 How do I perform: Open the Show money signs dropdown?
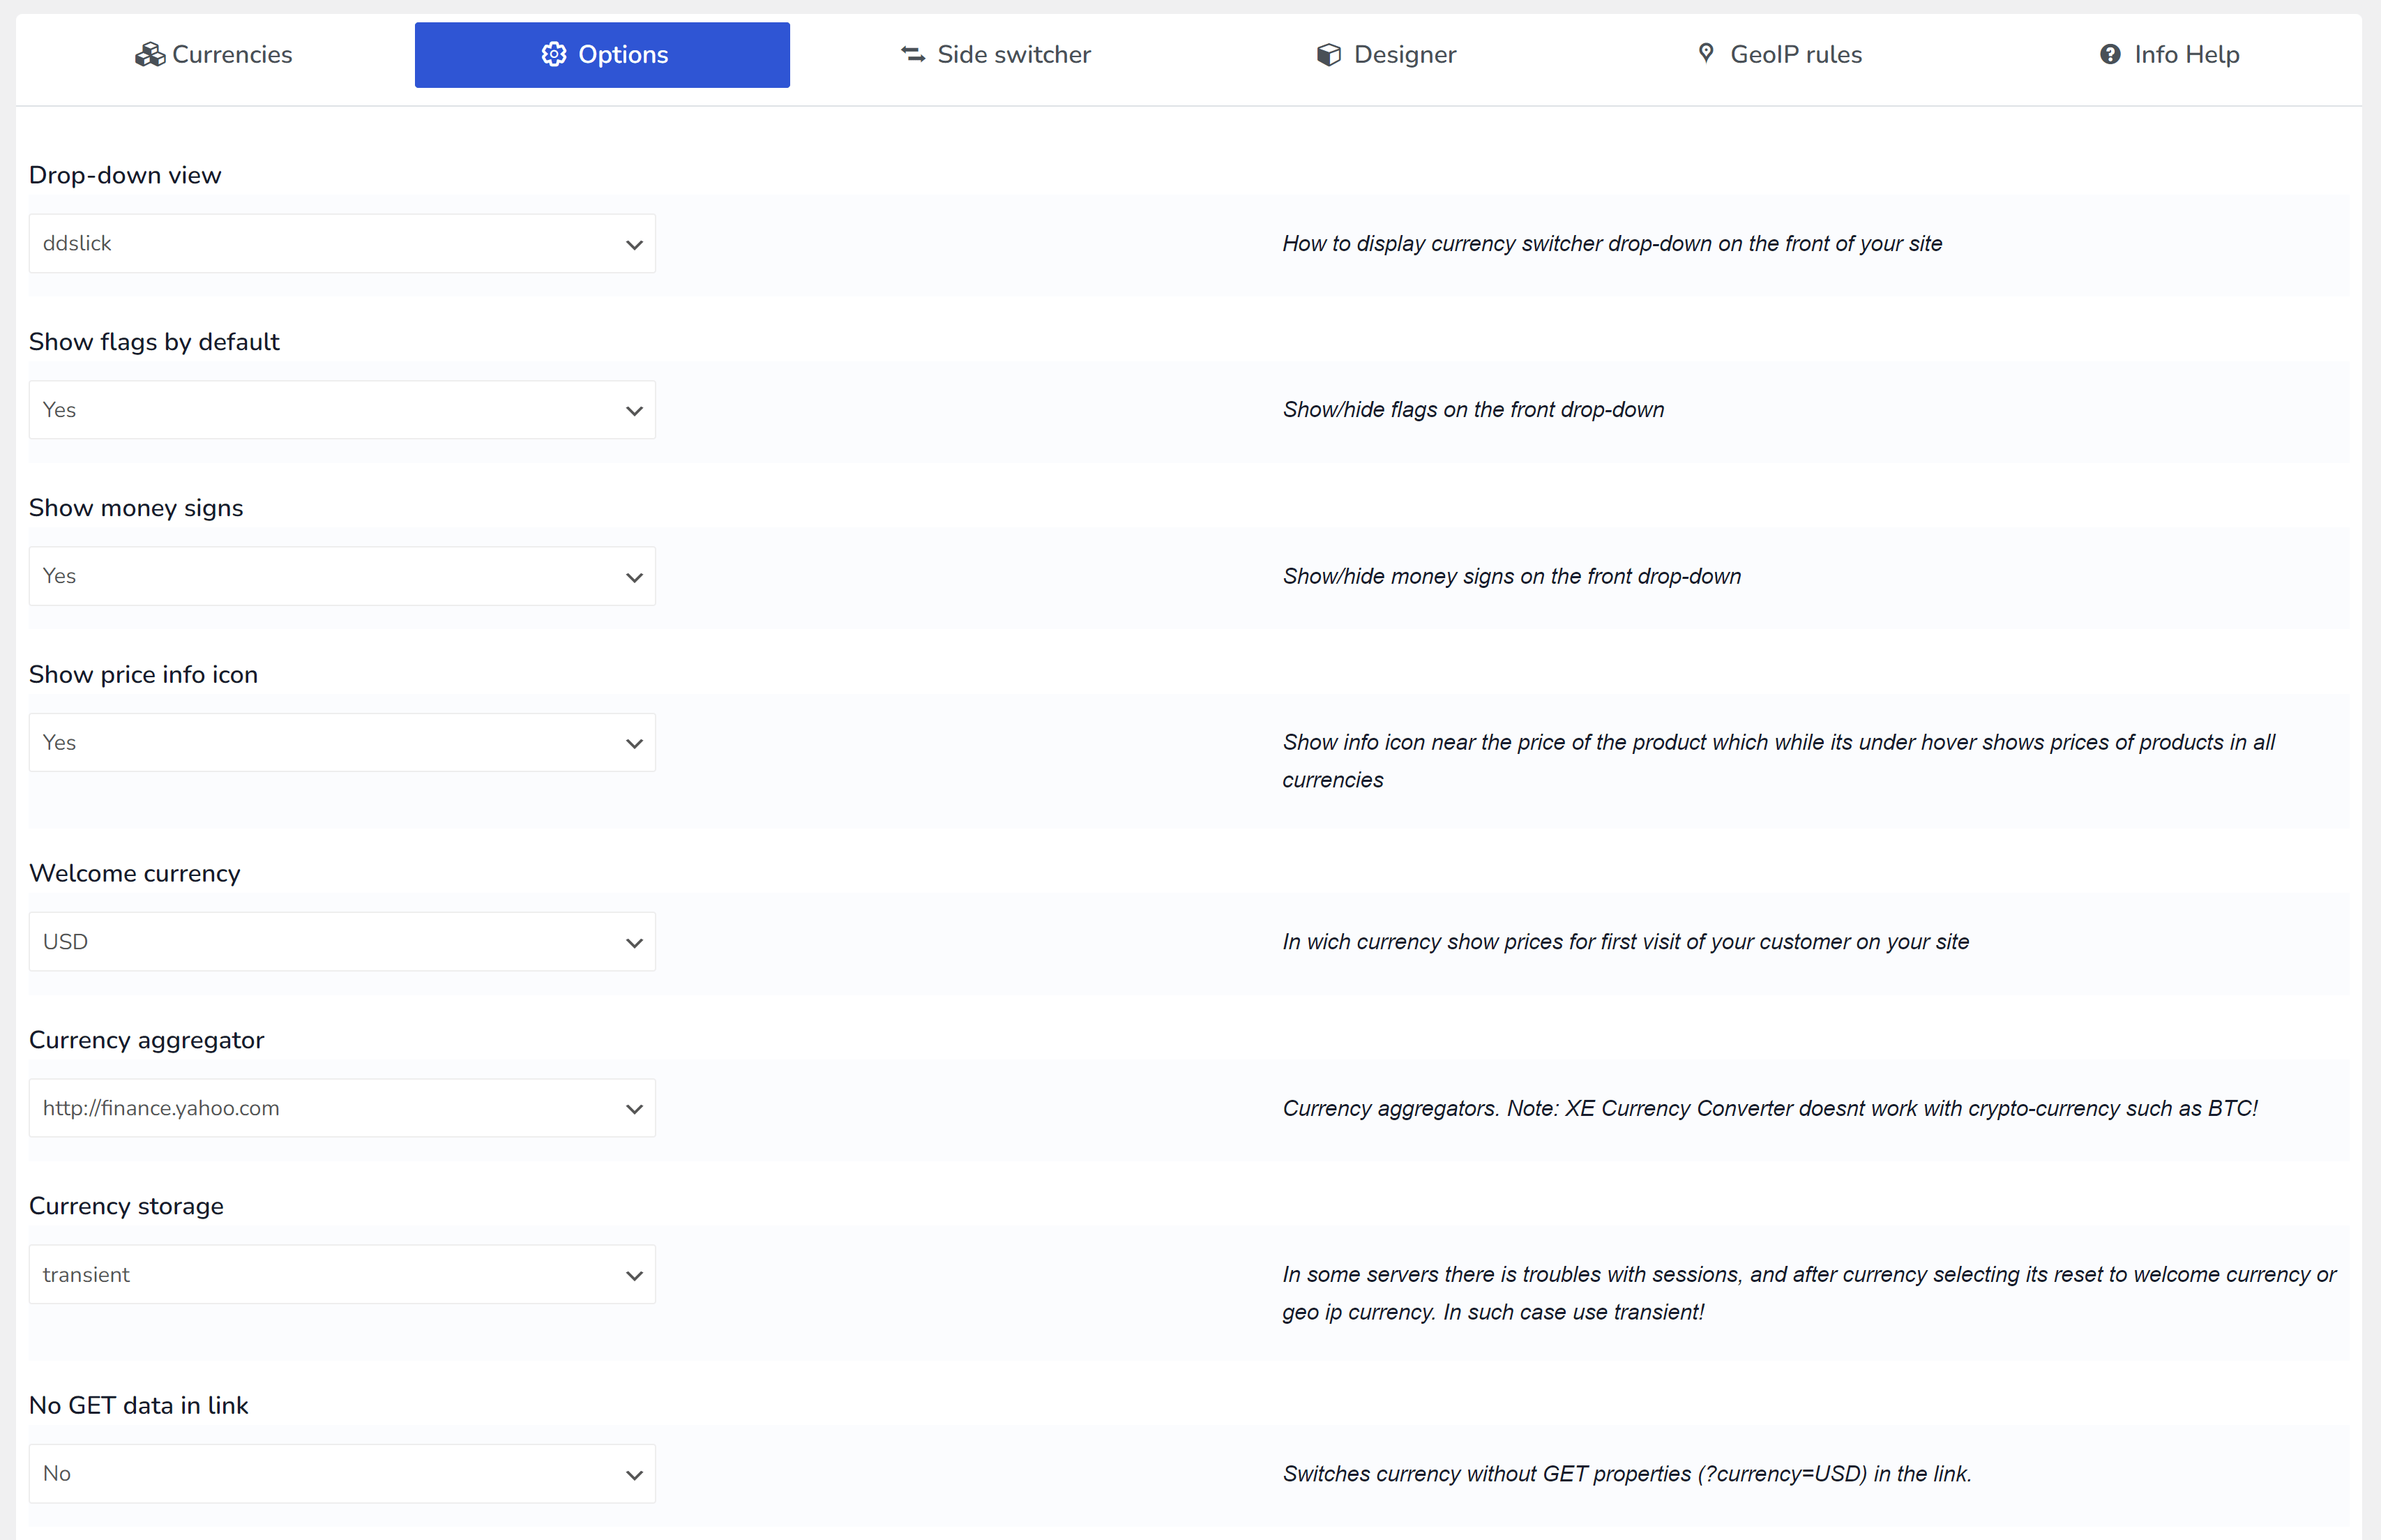point(342,577)
